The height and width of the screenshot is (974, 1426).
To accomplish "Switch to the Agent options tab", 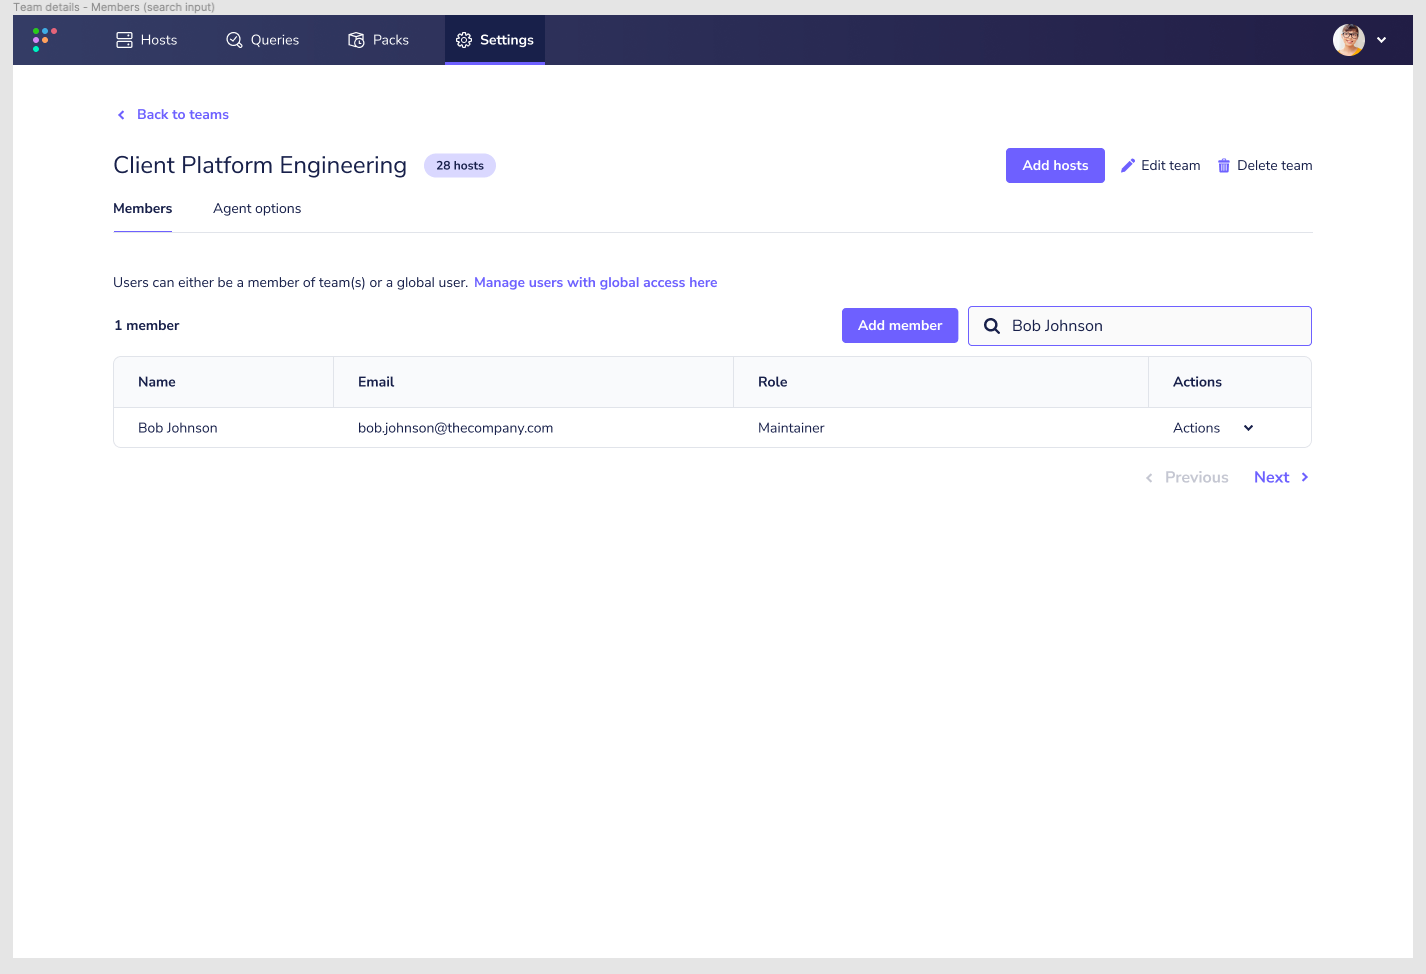I will pos(257,208).
